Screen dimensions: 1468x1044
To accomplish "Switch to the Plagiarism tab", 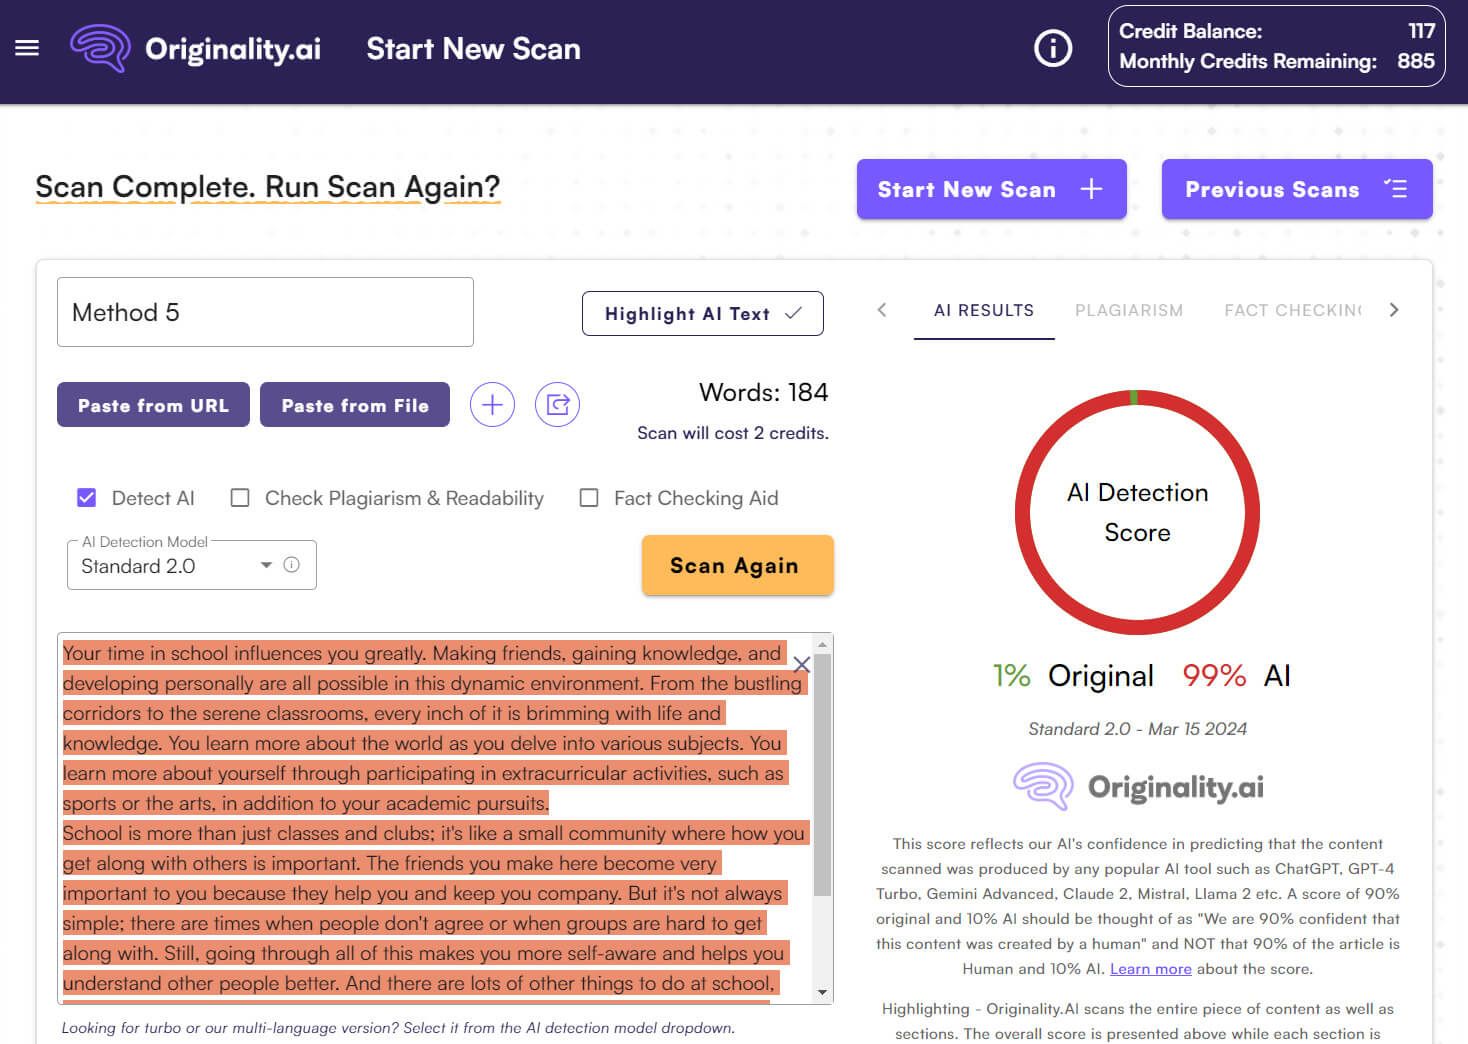I will pyautogui.click(x=1128, y=310).
